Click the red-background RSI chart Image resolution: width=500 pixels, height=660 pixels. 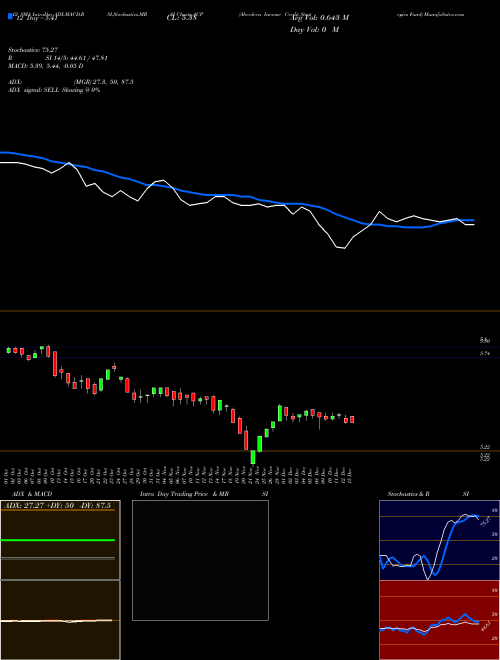[439, 620]
